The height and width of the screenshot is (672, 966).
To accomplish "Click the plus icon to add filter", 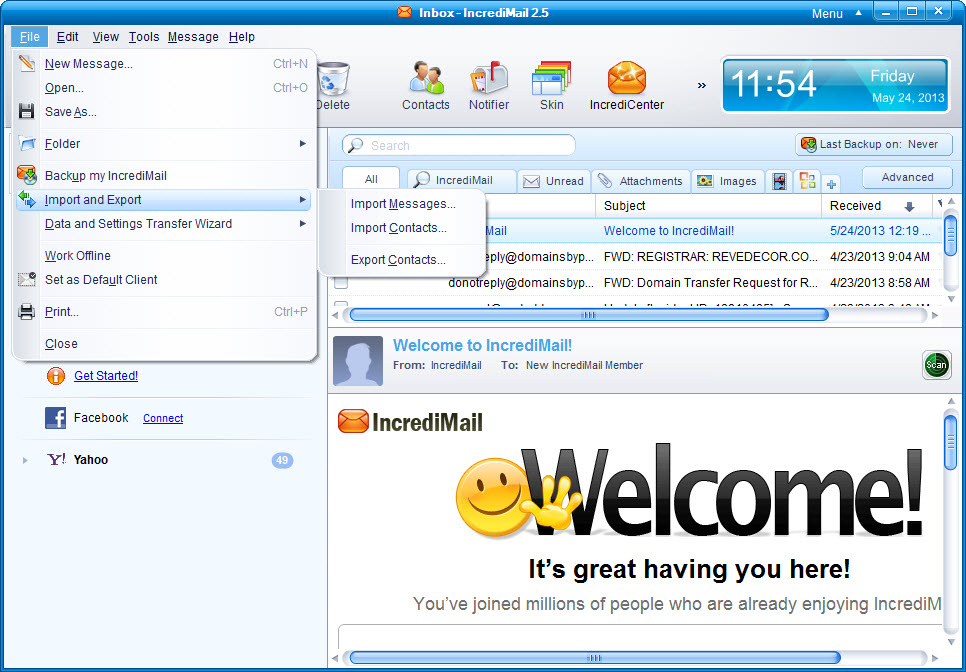I will coord(831,183).
